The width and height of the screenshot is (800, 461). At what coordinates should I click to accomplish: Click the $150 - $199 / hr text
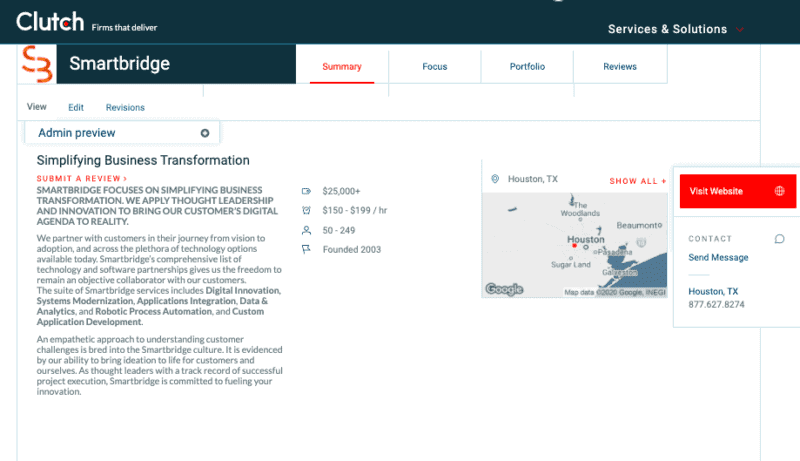[355, 210]
